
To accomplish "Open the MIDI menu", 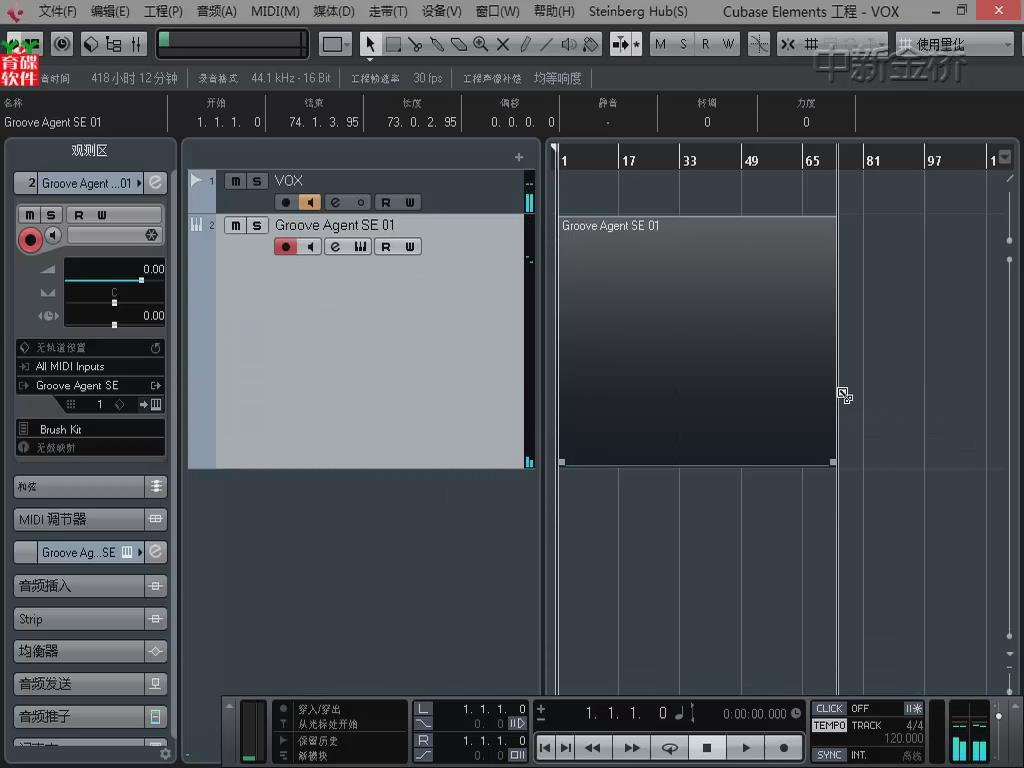I will click(x=275, y=11).
